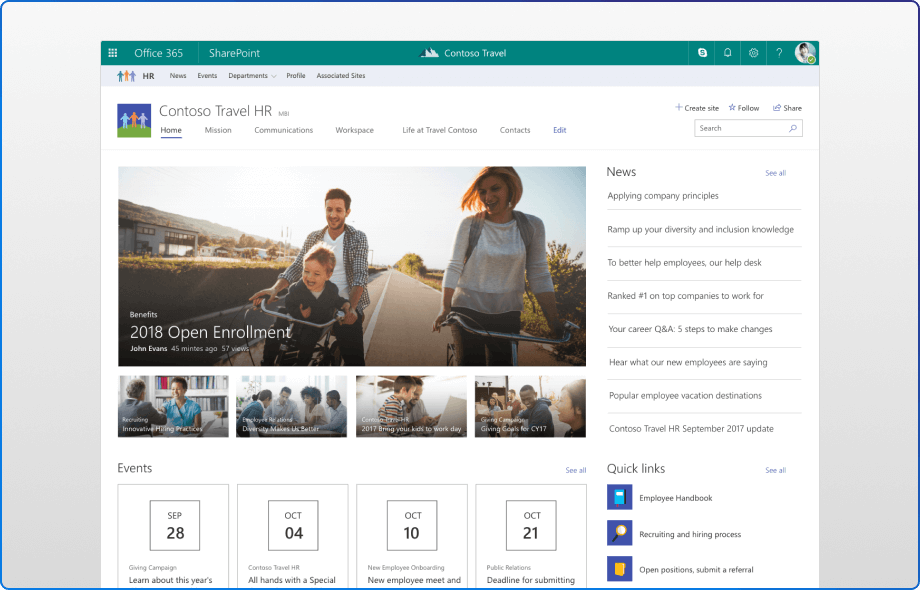Click See all next to Quick links
920x590 pixels.
[x=776, y=470]
